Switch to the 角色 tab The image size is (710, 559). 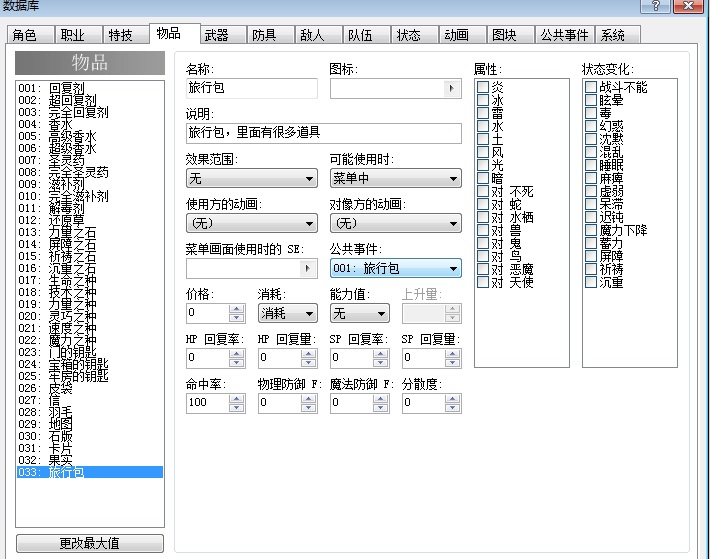click(30, 35)
